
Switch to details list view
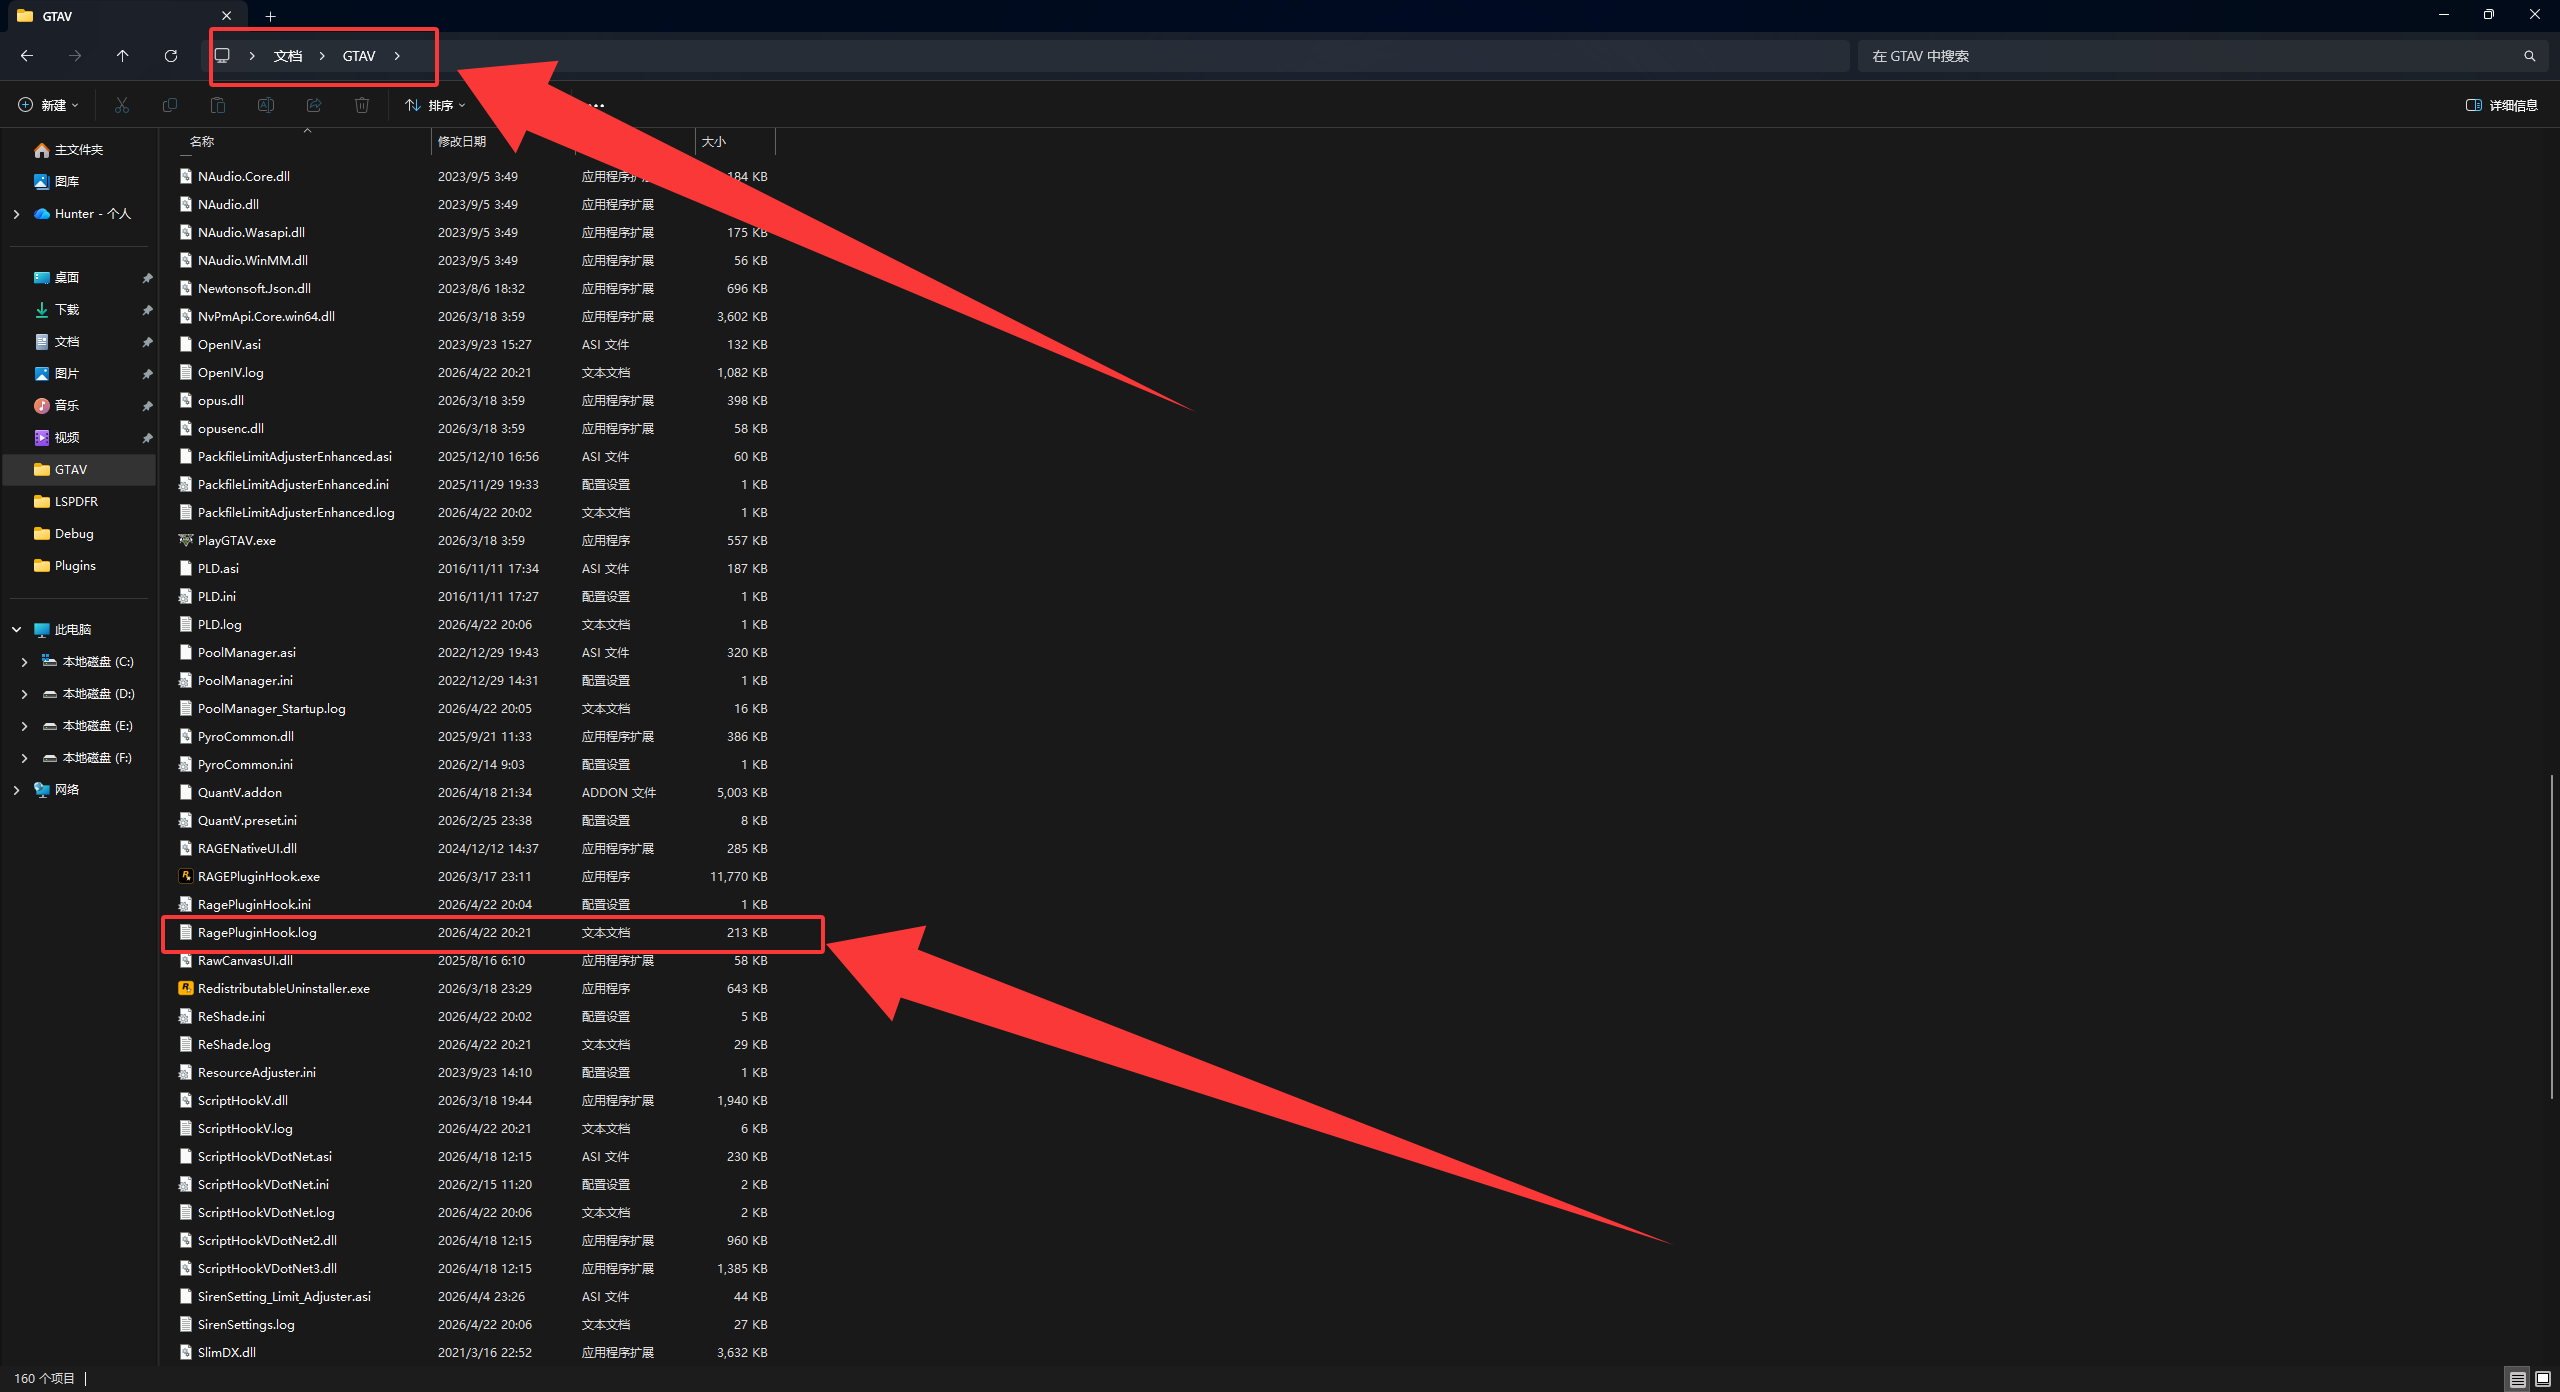coord(2518,1379)
